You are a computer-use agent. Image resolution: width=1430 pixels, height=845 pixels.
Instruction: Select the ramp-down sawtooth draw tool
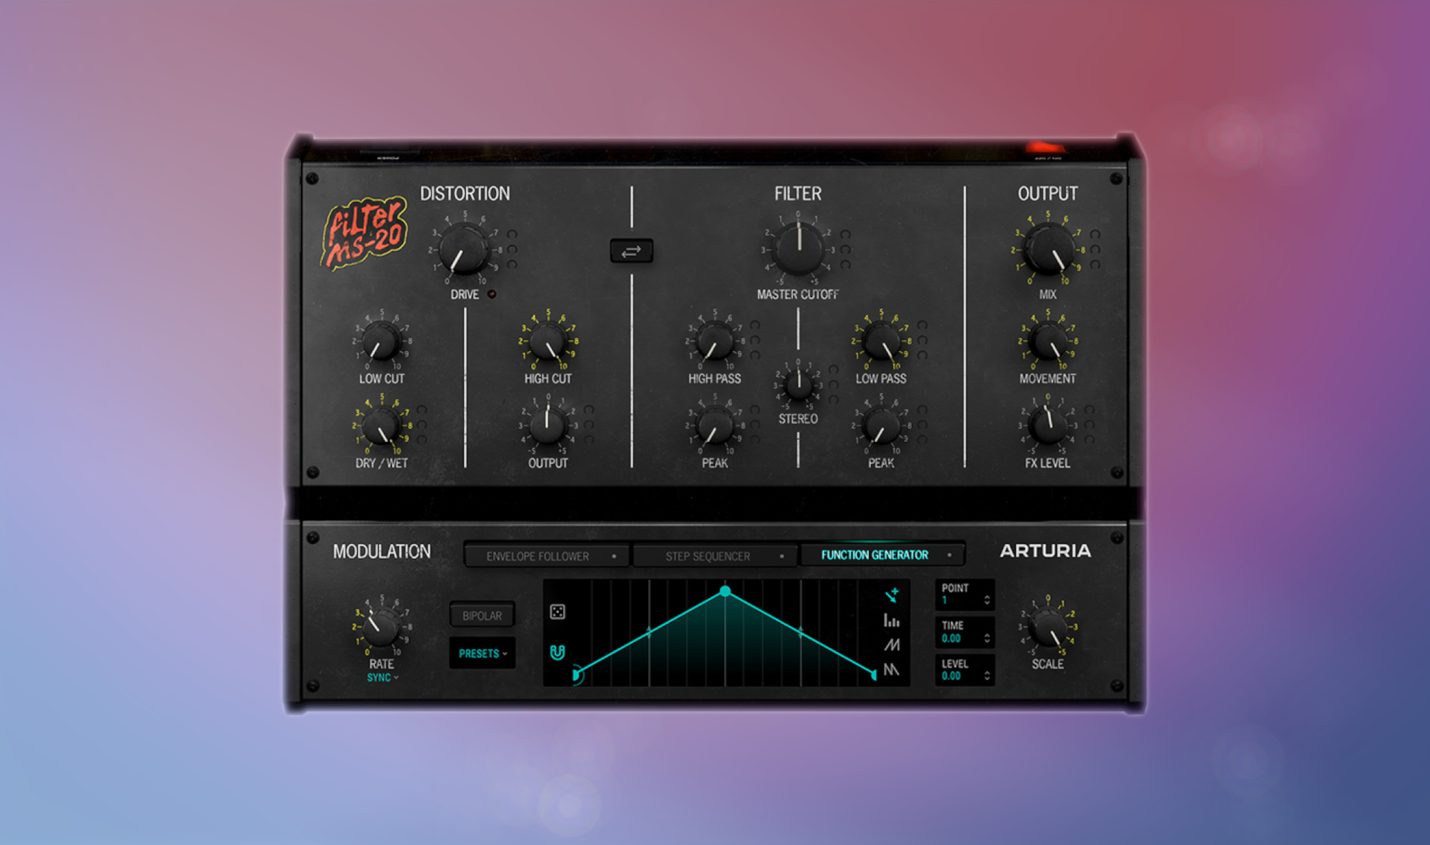coord(891,670)
